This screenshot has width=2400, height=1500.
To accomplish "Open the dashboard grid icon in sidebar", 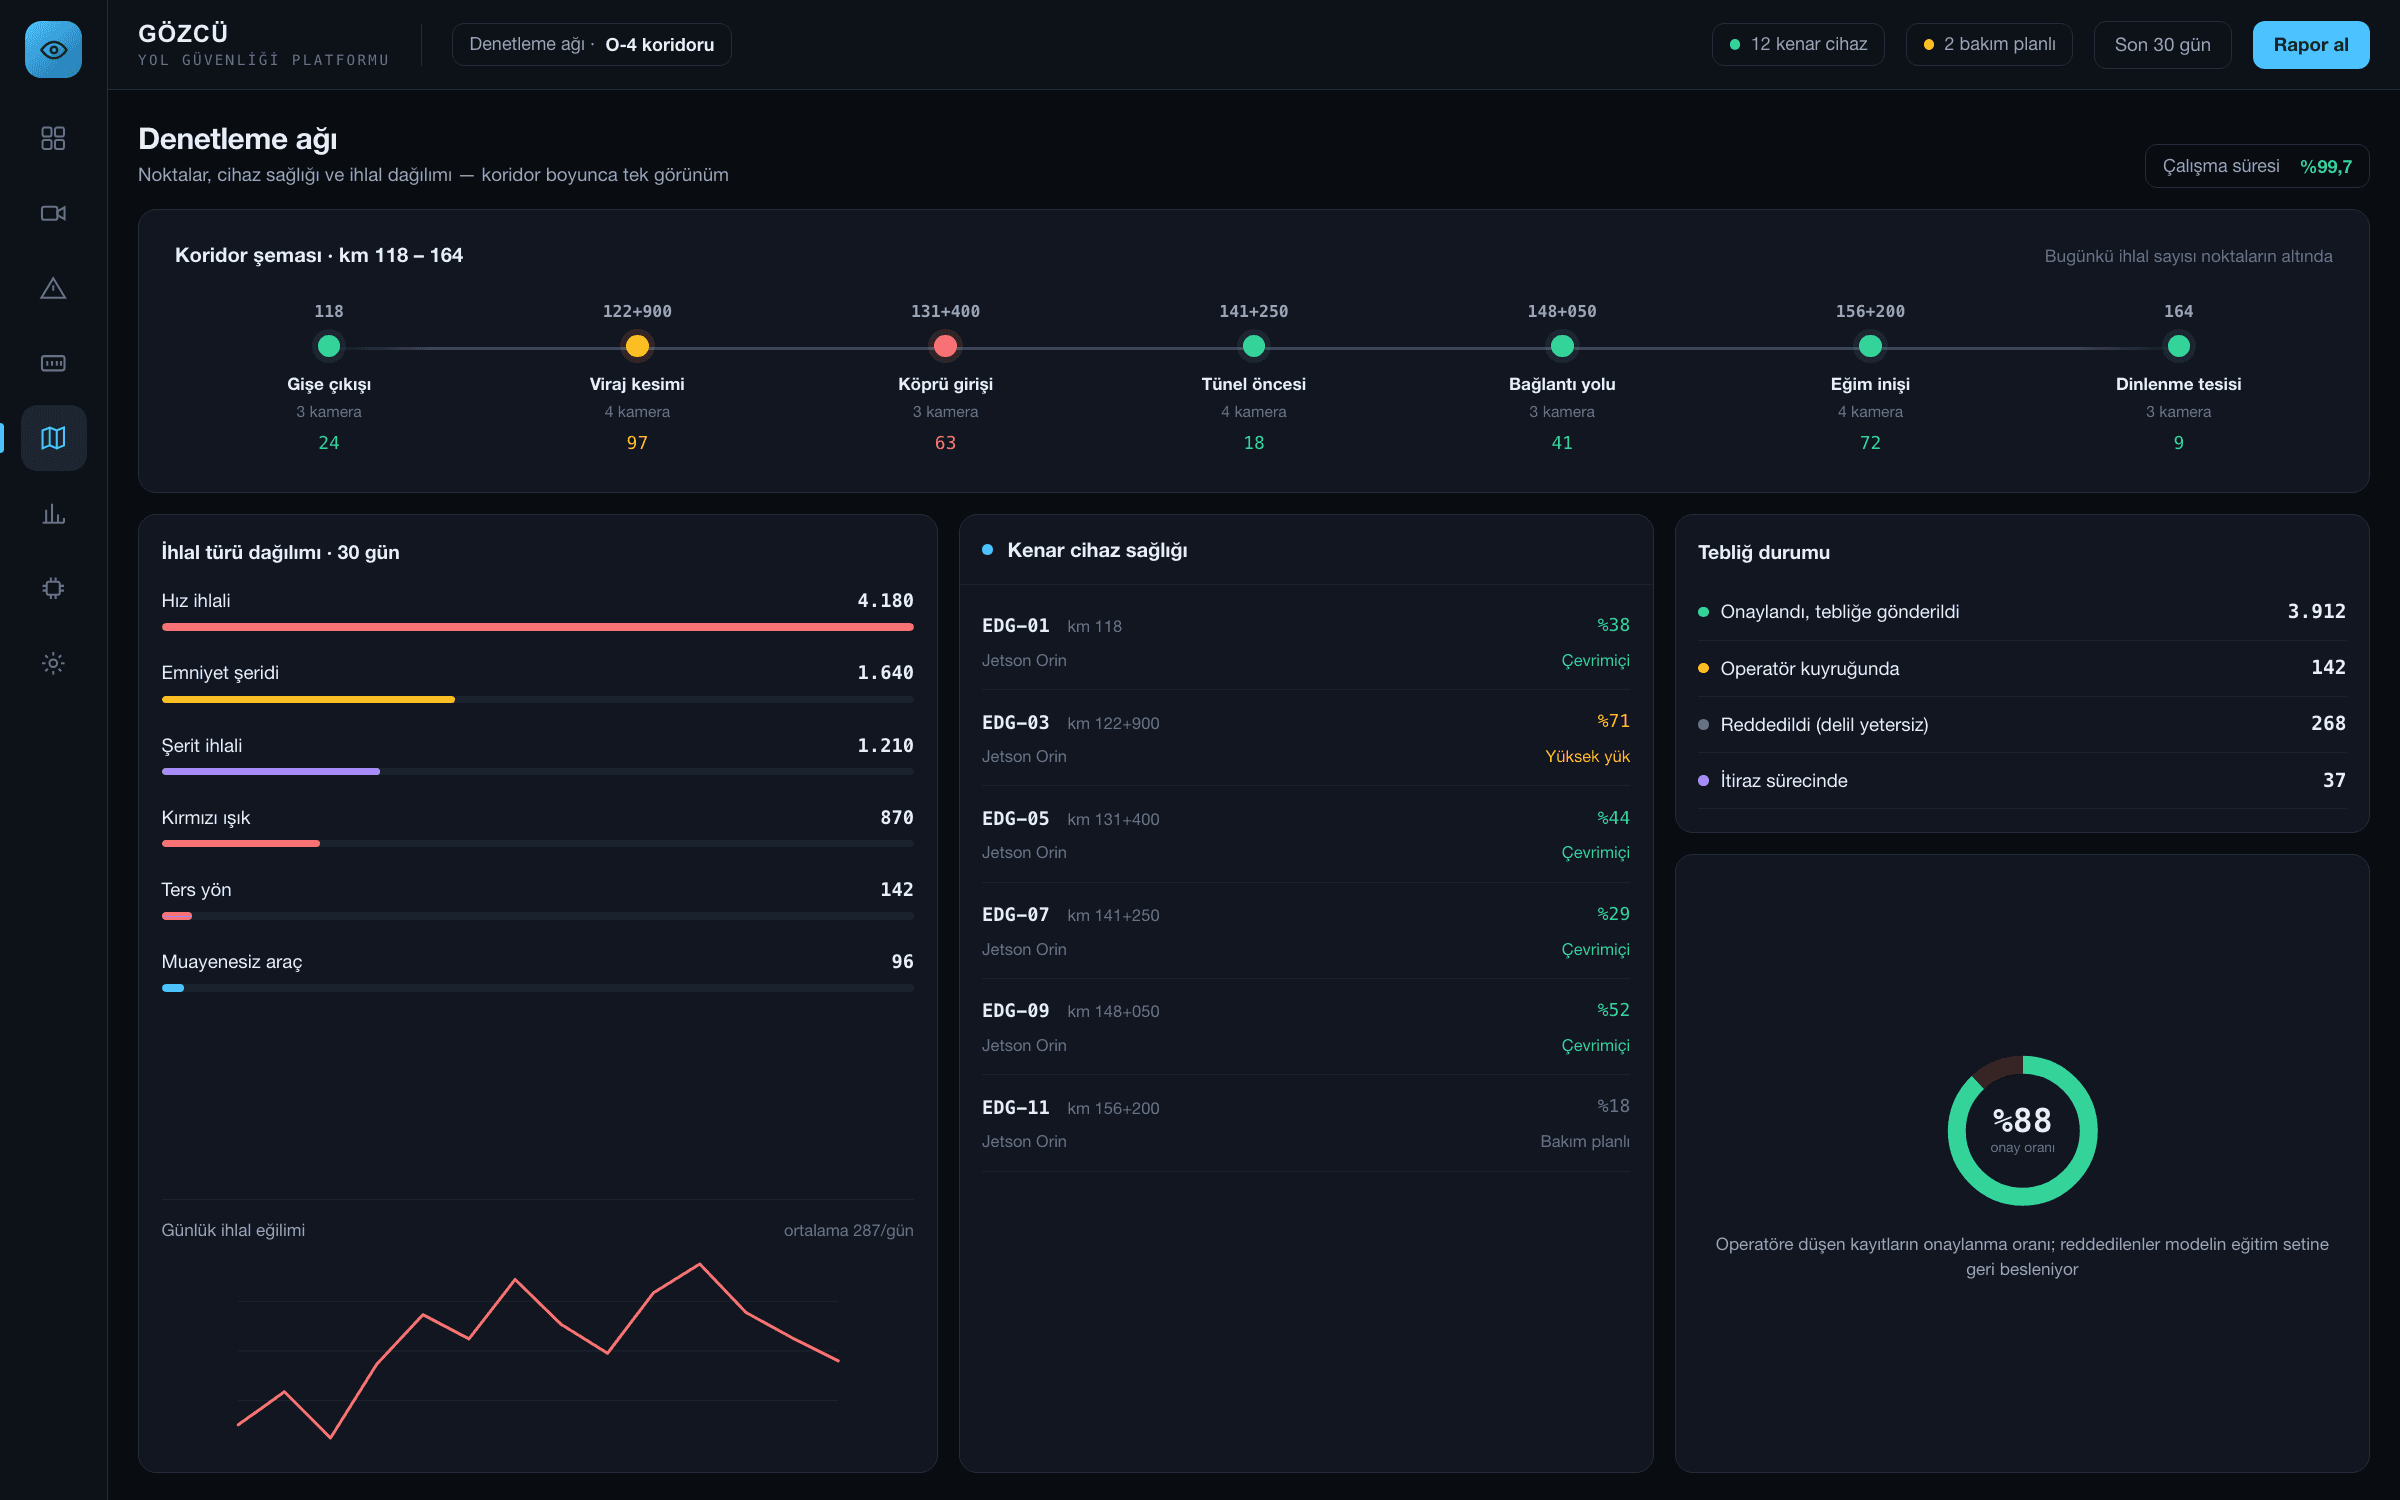I will click(x=53, y=138).
